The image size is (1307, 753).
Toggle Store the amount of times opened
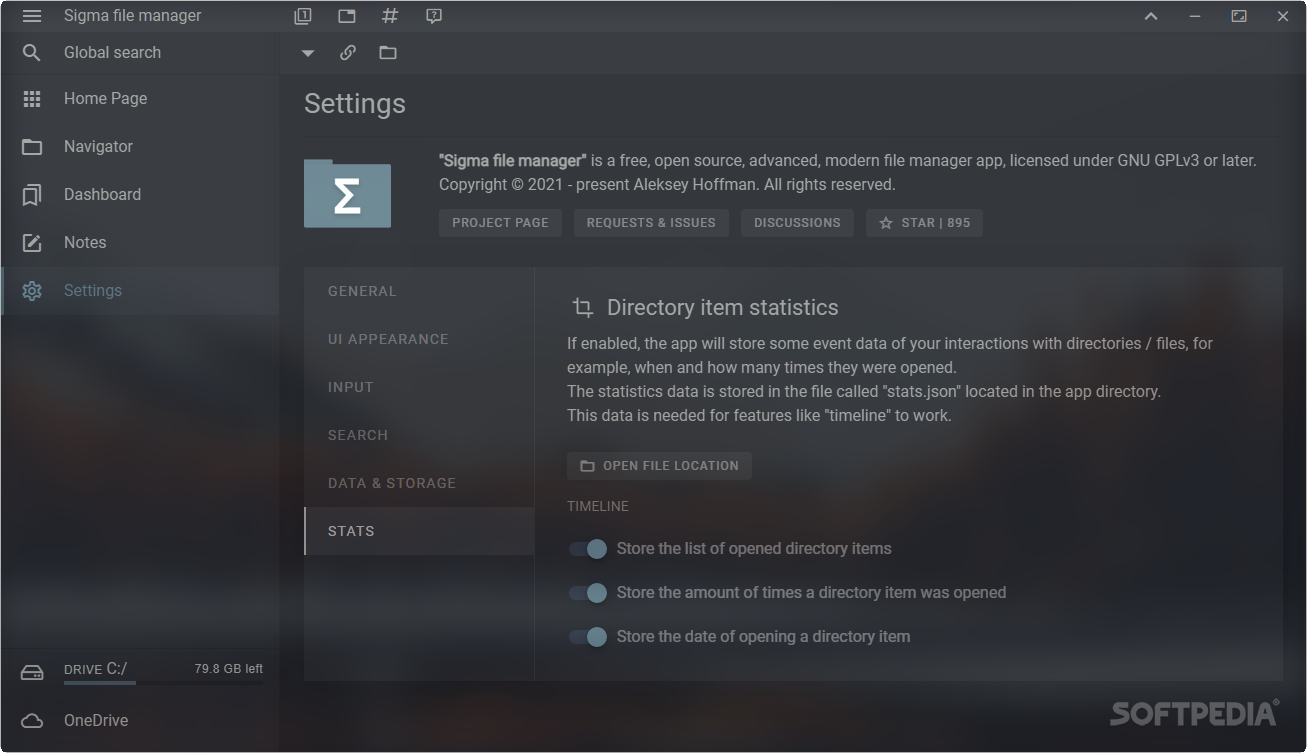pyautogui.click(x=588, y=593)
